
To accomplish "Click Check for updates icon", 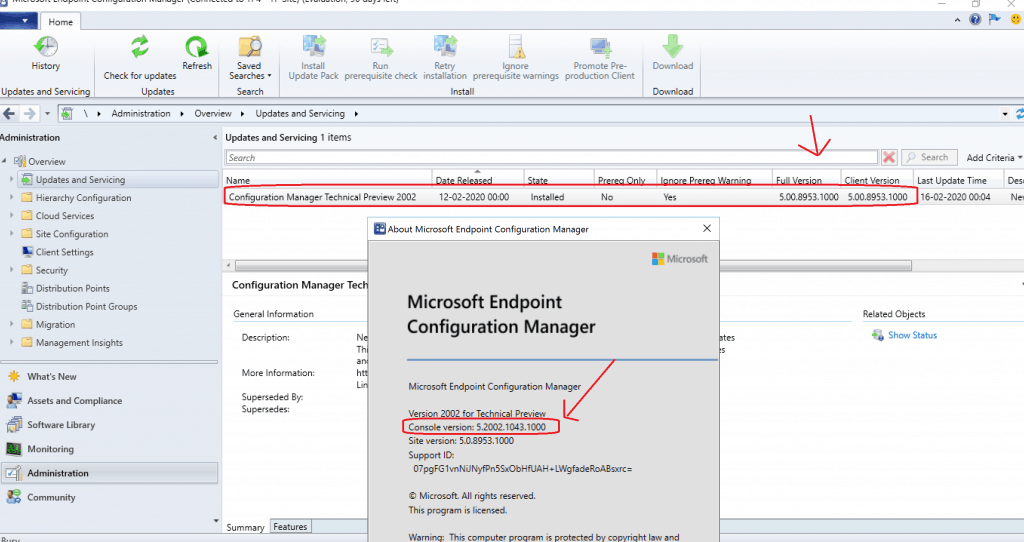I will 140,47.
